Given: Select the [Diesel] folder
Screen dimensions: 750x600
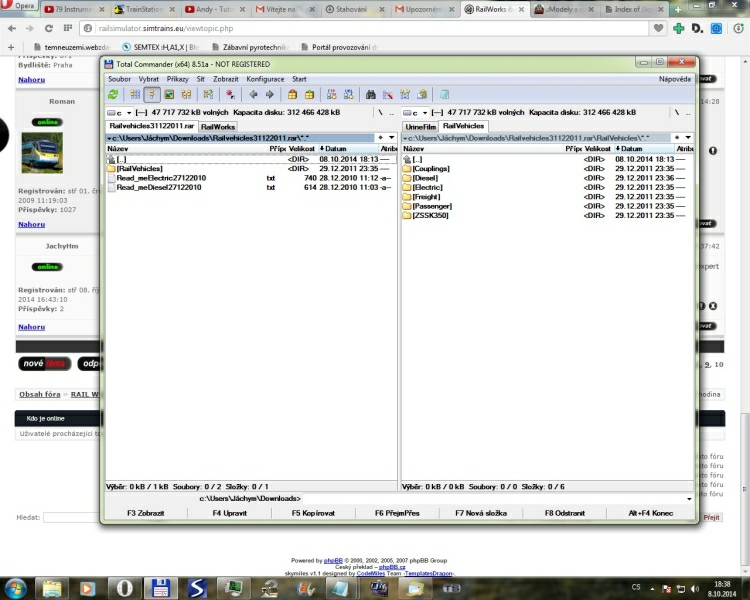Looking at the screenshot, I should (x=547, y=178).
